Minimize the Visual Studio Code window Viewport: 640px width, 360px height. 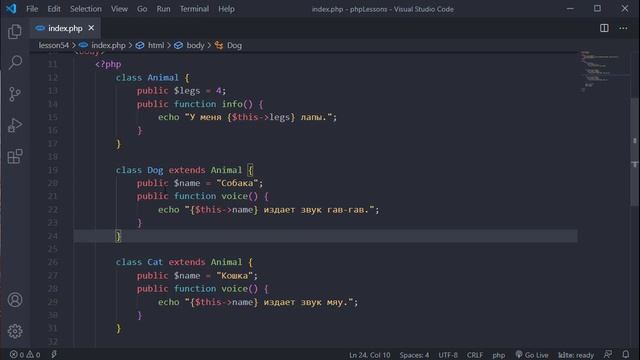pyautogui.click(x=570, y=9)
